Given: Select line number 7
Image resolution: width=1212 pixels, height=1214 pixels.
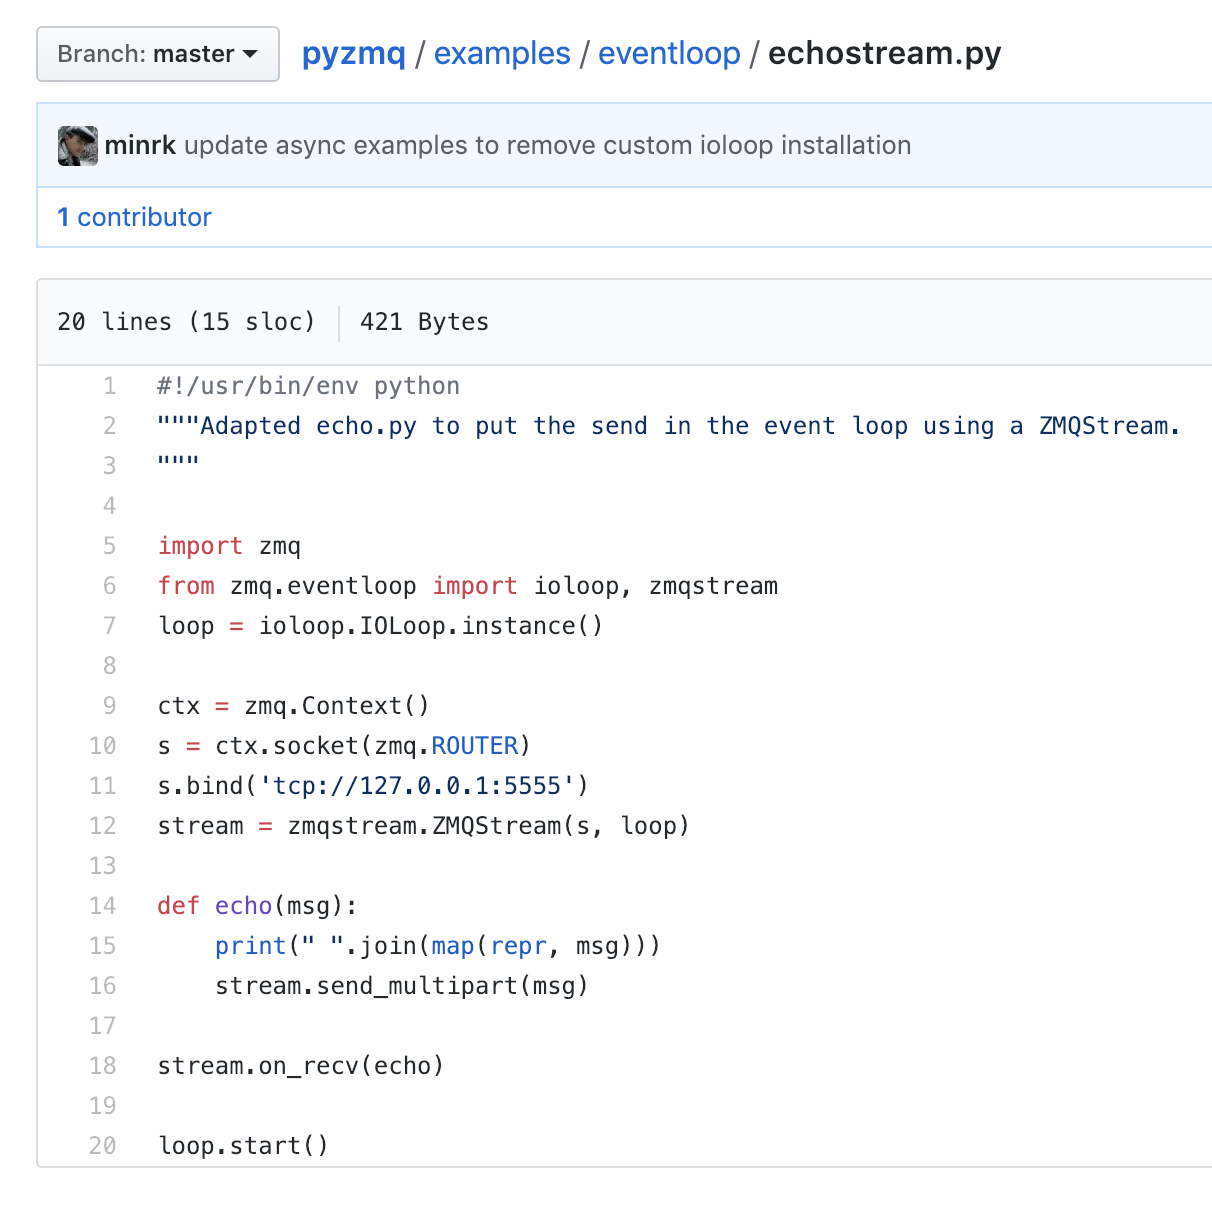Looking at the screenshot, I should coord(109,626).
